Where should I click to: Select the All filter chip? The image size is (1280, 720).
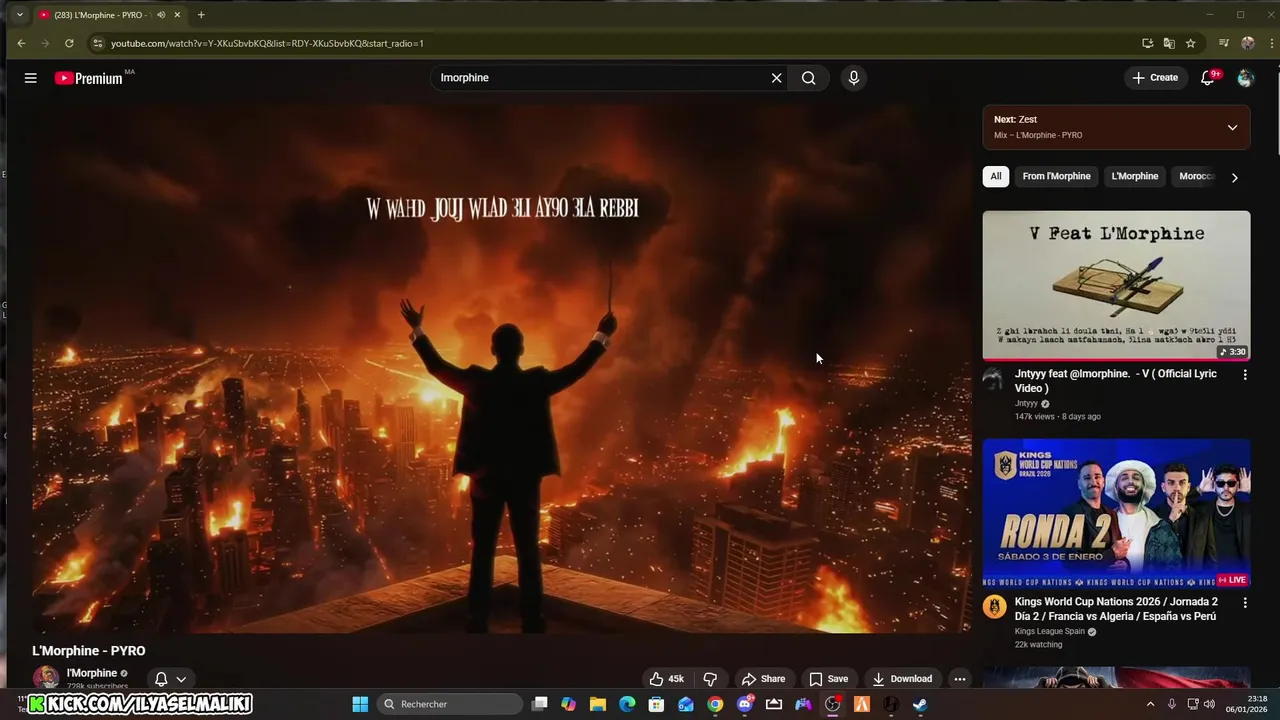coord(996,177)
